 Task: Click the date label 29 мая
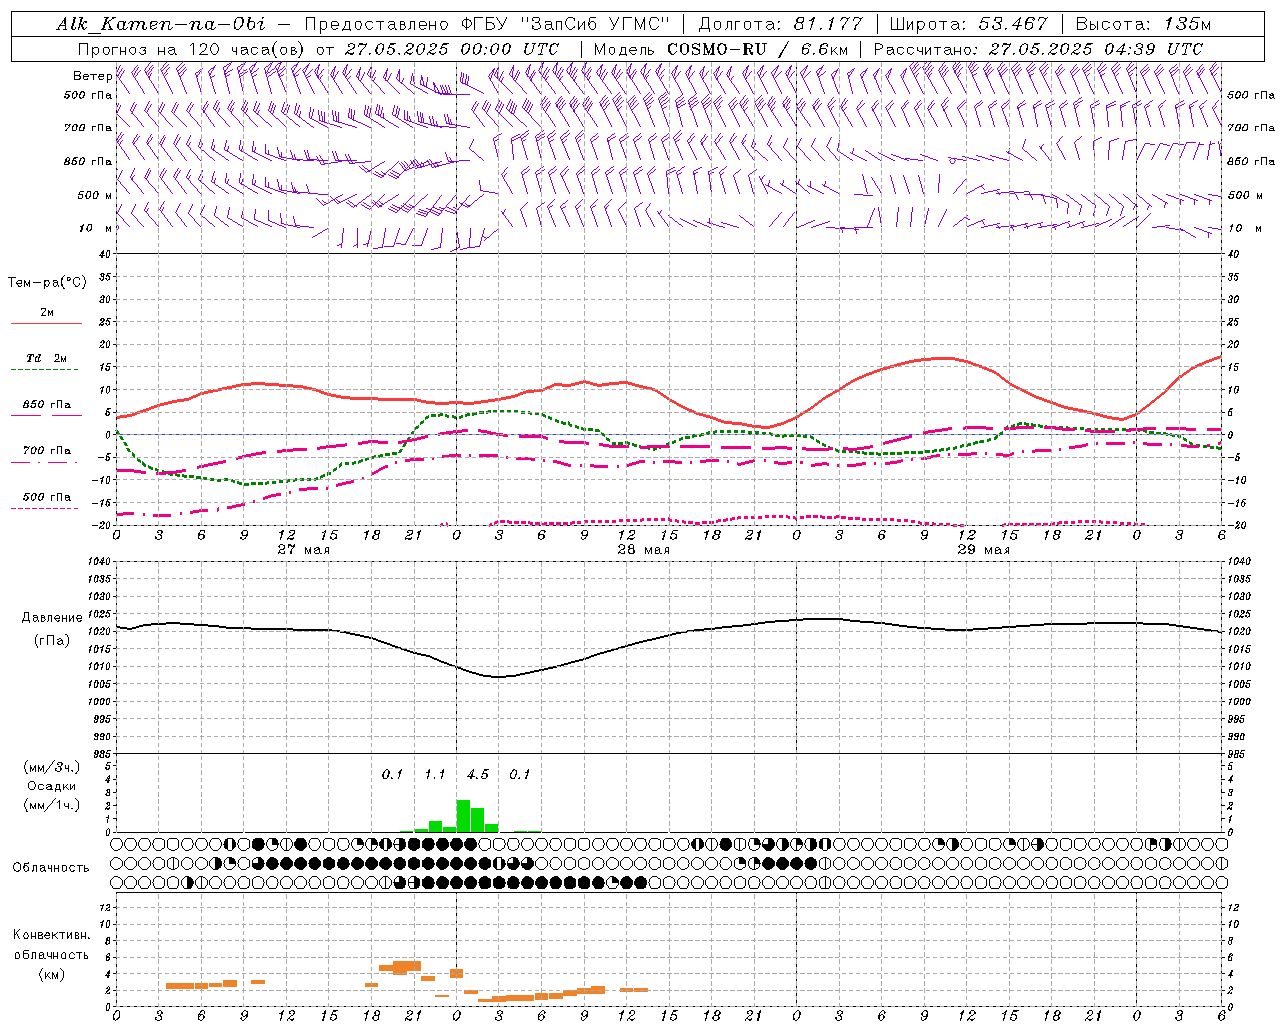(983, 550)
